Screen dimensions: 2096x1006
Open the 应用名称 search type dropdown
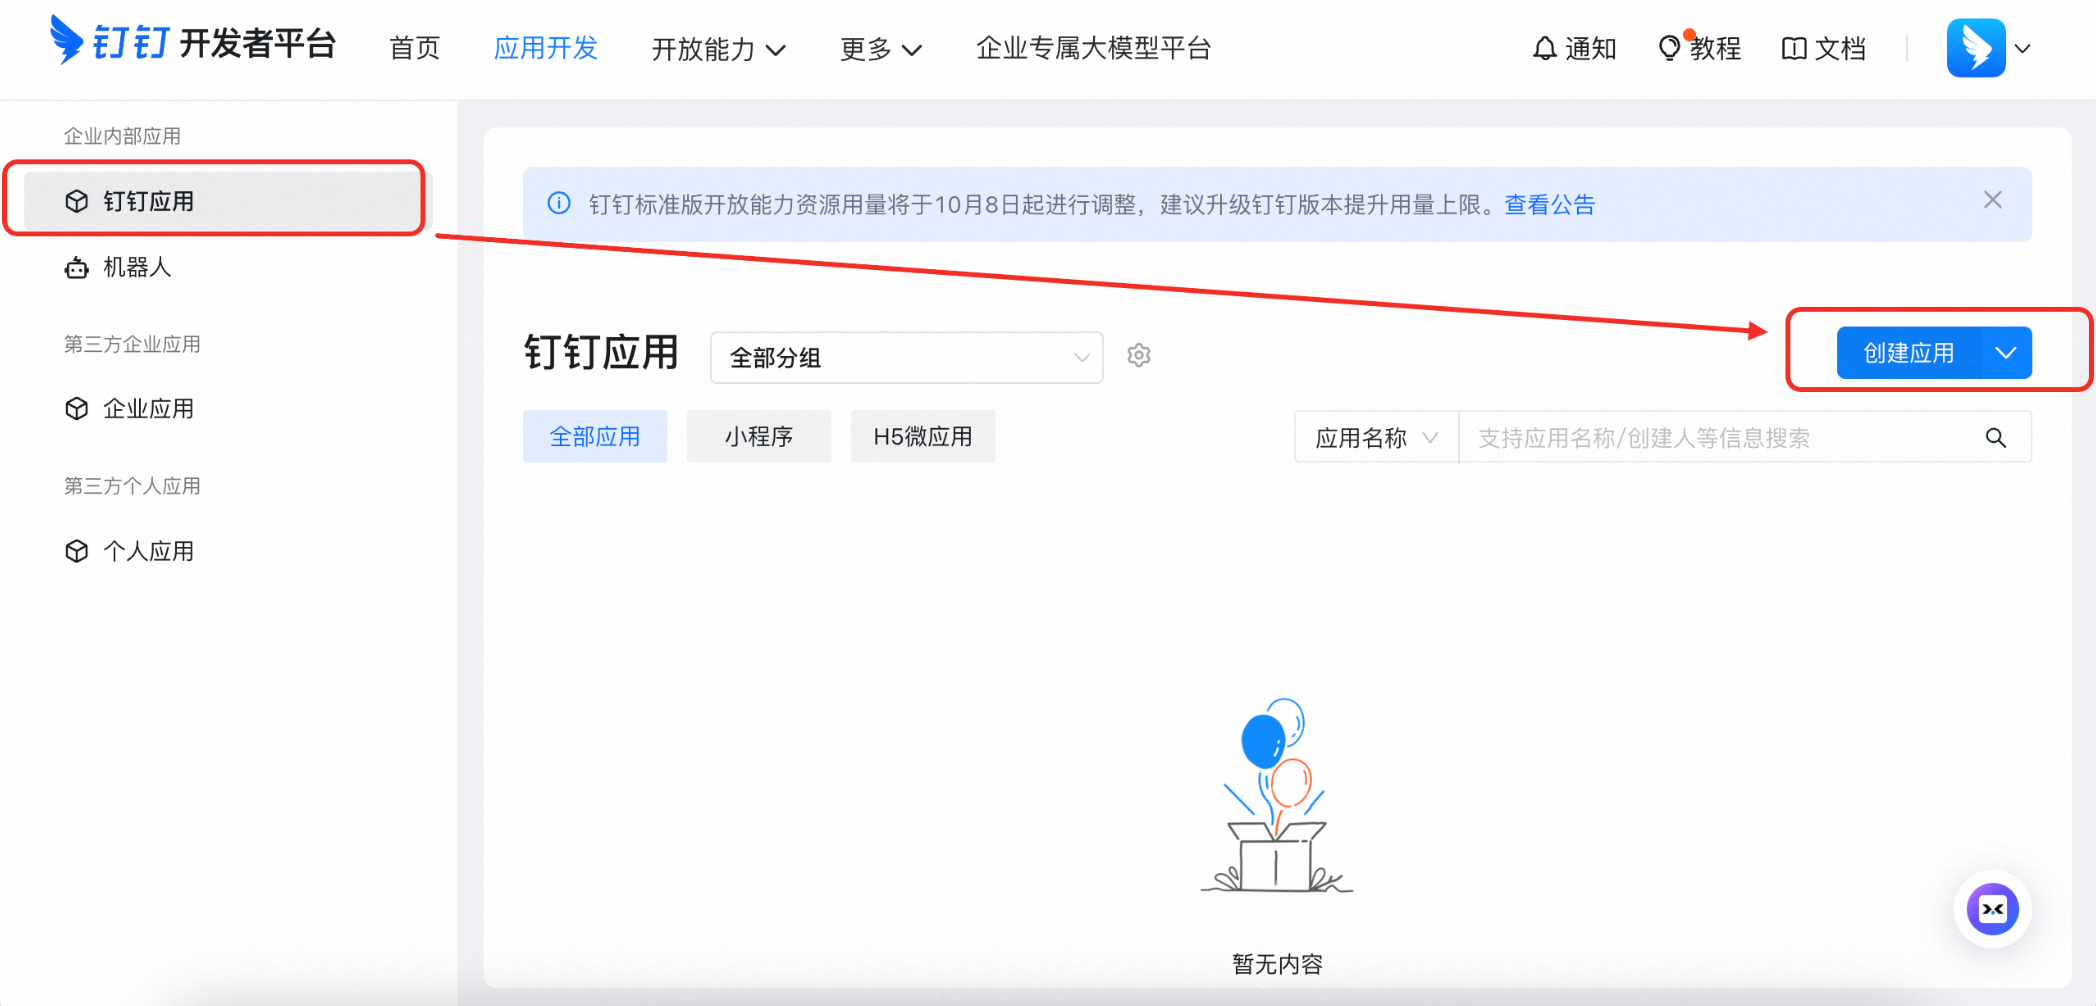(1377, 437)
